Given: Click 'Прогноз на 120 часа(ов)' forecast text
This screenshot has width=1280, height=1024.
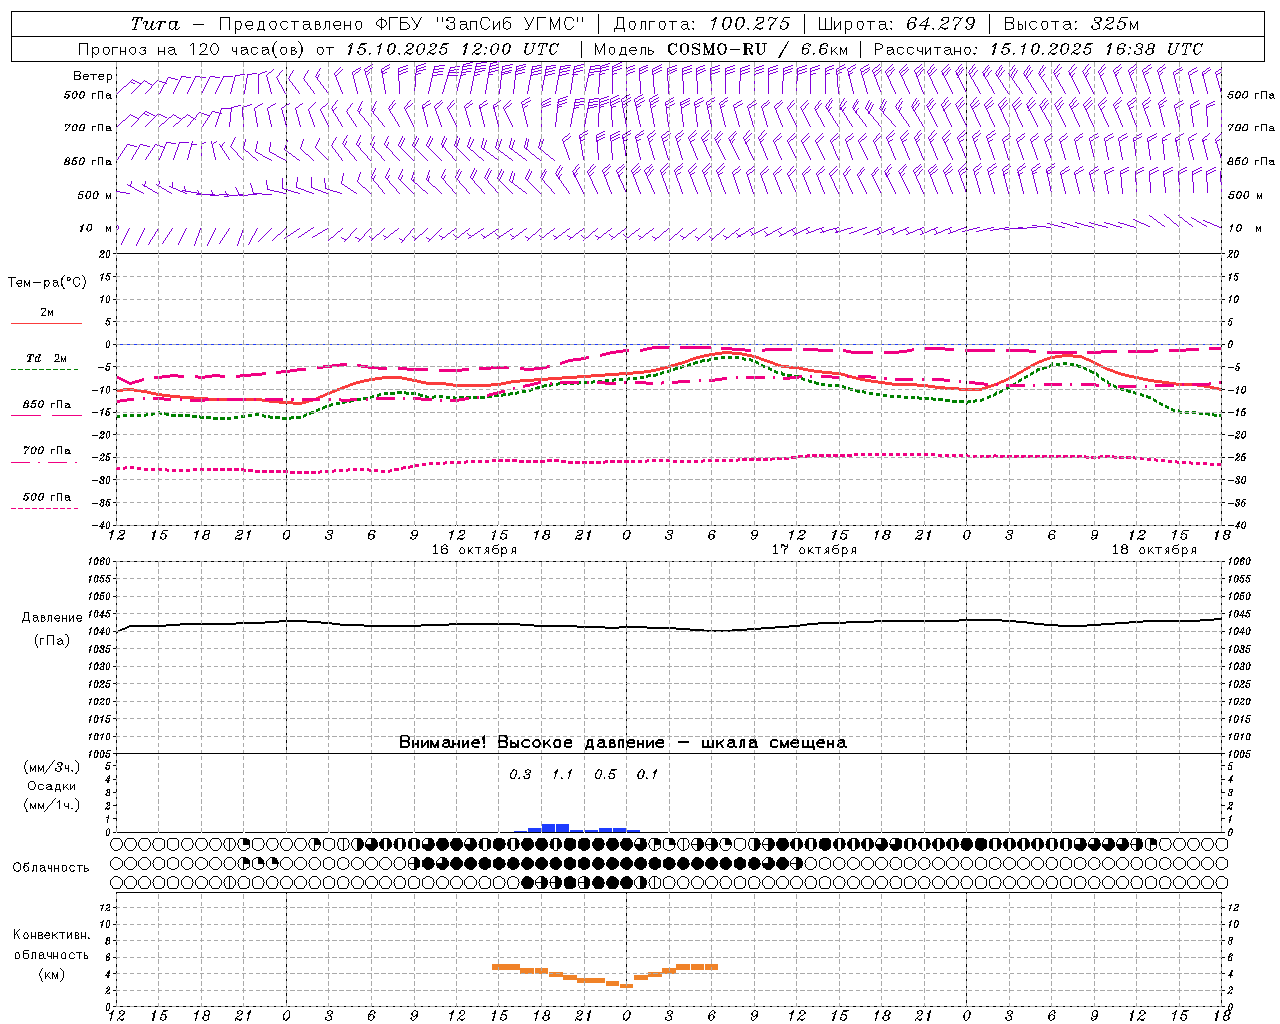Looking at the screenshot, I should coord(193,49).
